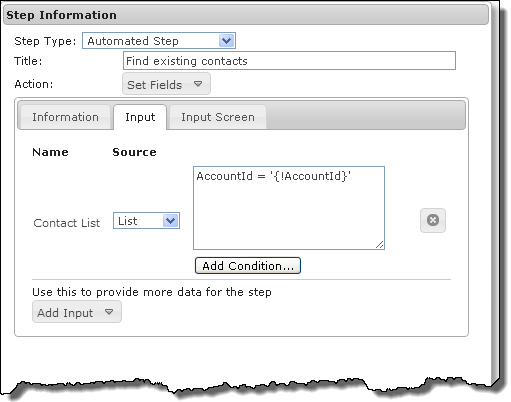The height and width of the screenshot is (402, 511).
Task: Remove the Contact List input row
Action: (433, 220)
